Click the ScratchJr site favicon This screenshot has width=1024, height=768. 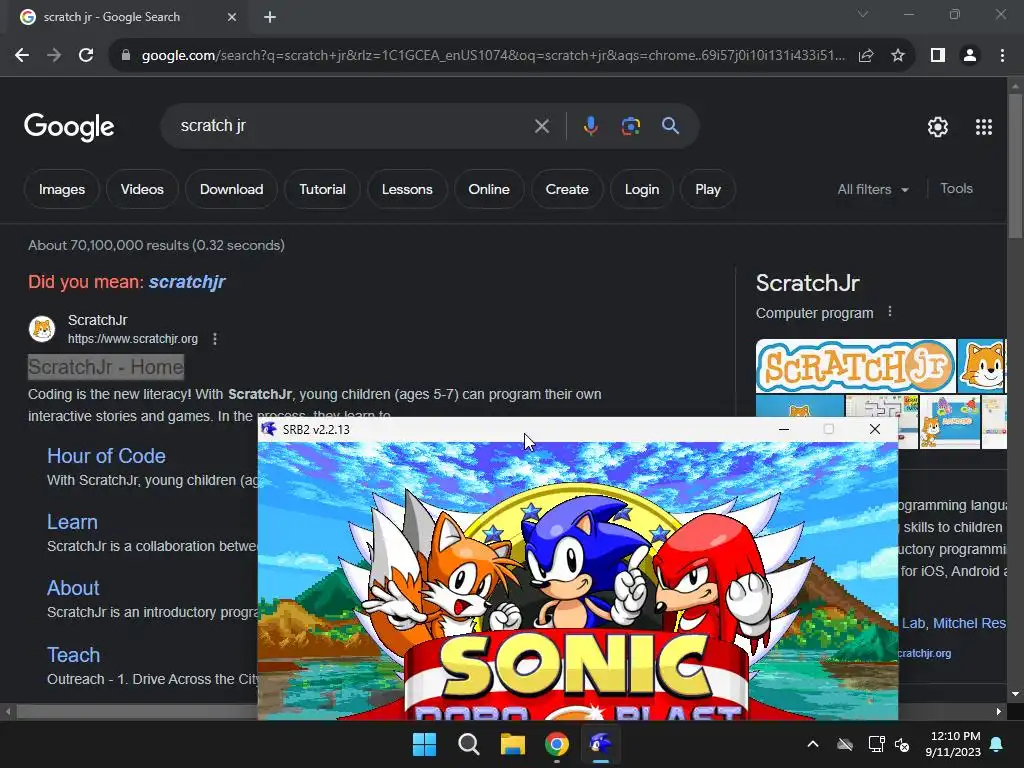pyautogui.click(x=42, y=328)
